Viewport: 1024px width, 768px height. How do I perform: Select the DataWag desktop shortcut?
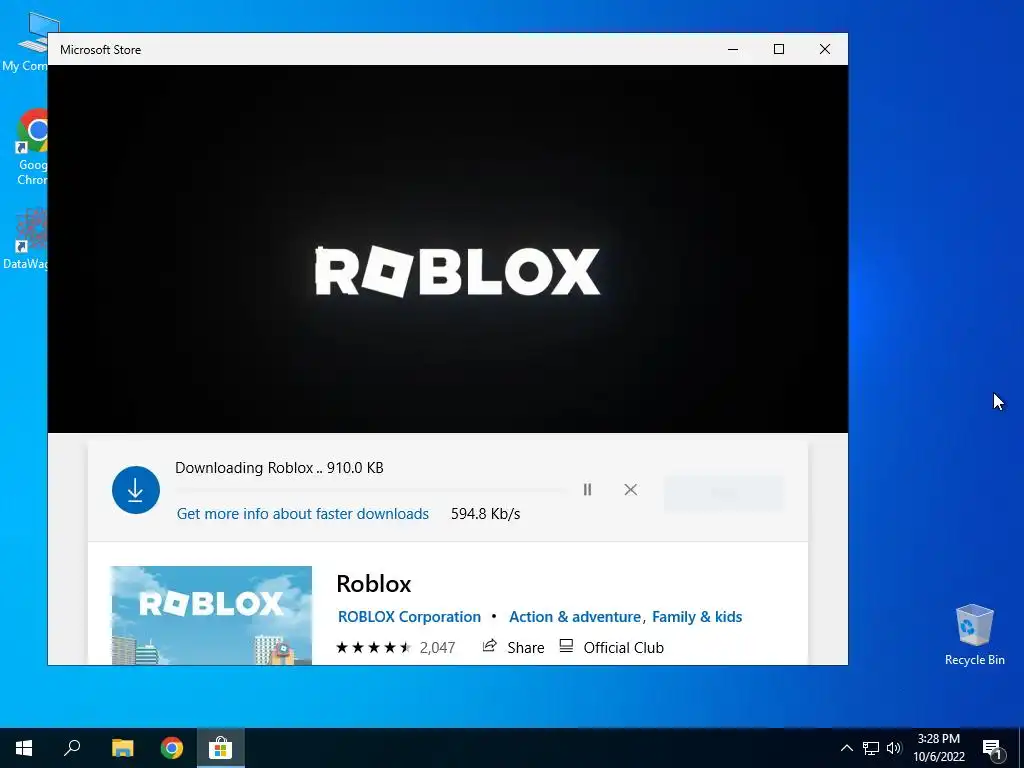(26, 239)
